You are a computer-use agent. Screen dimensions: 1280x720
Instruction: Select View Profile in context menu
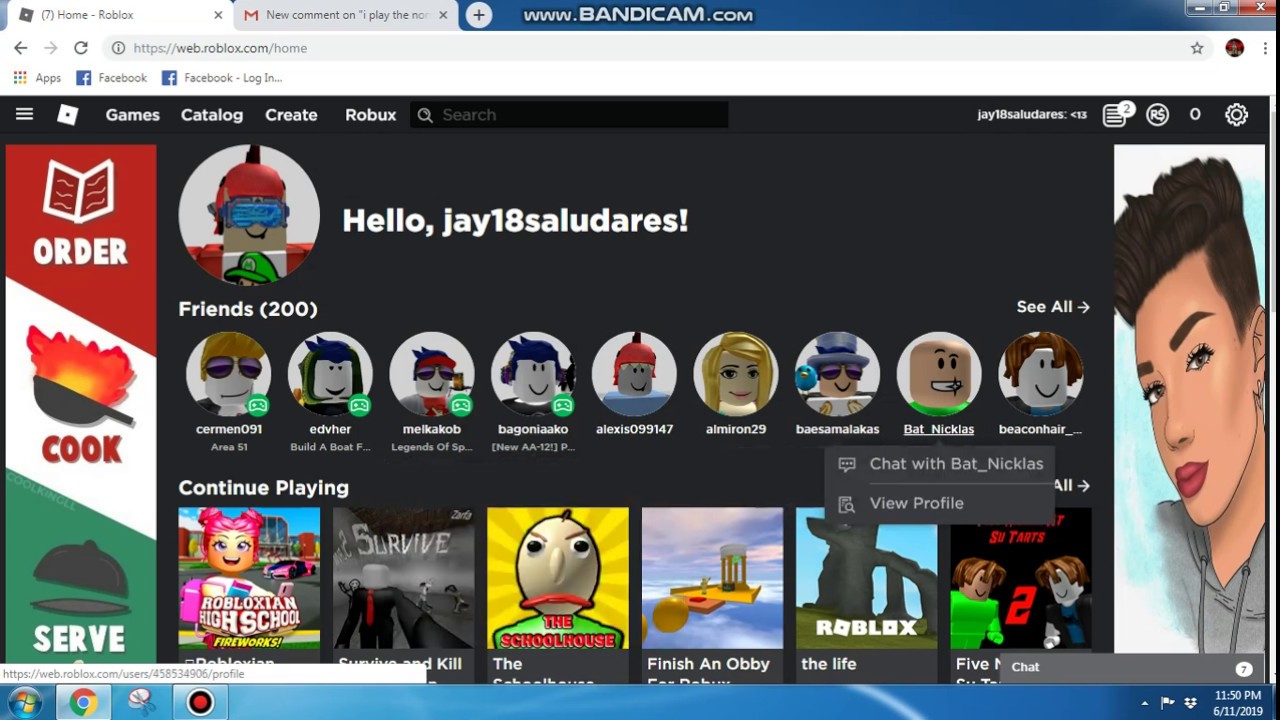pyautogui.click(x=939, y=503)
